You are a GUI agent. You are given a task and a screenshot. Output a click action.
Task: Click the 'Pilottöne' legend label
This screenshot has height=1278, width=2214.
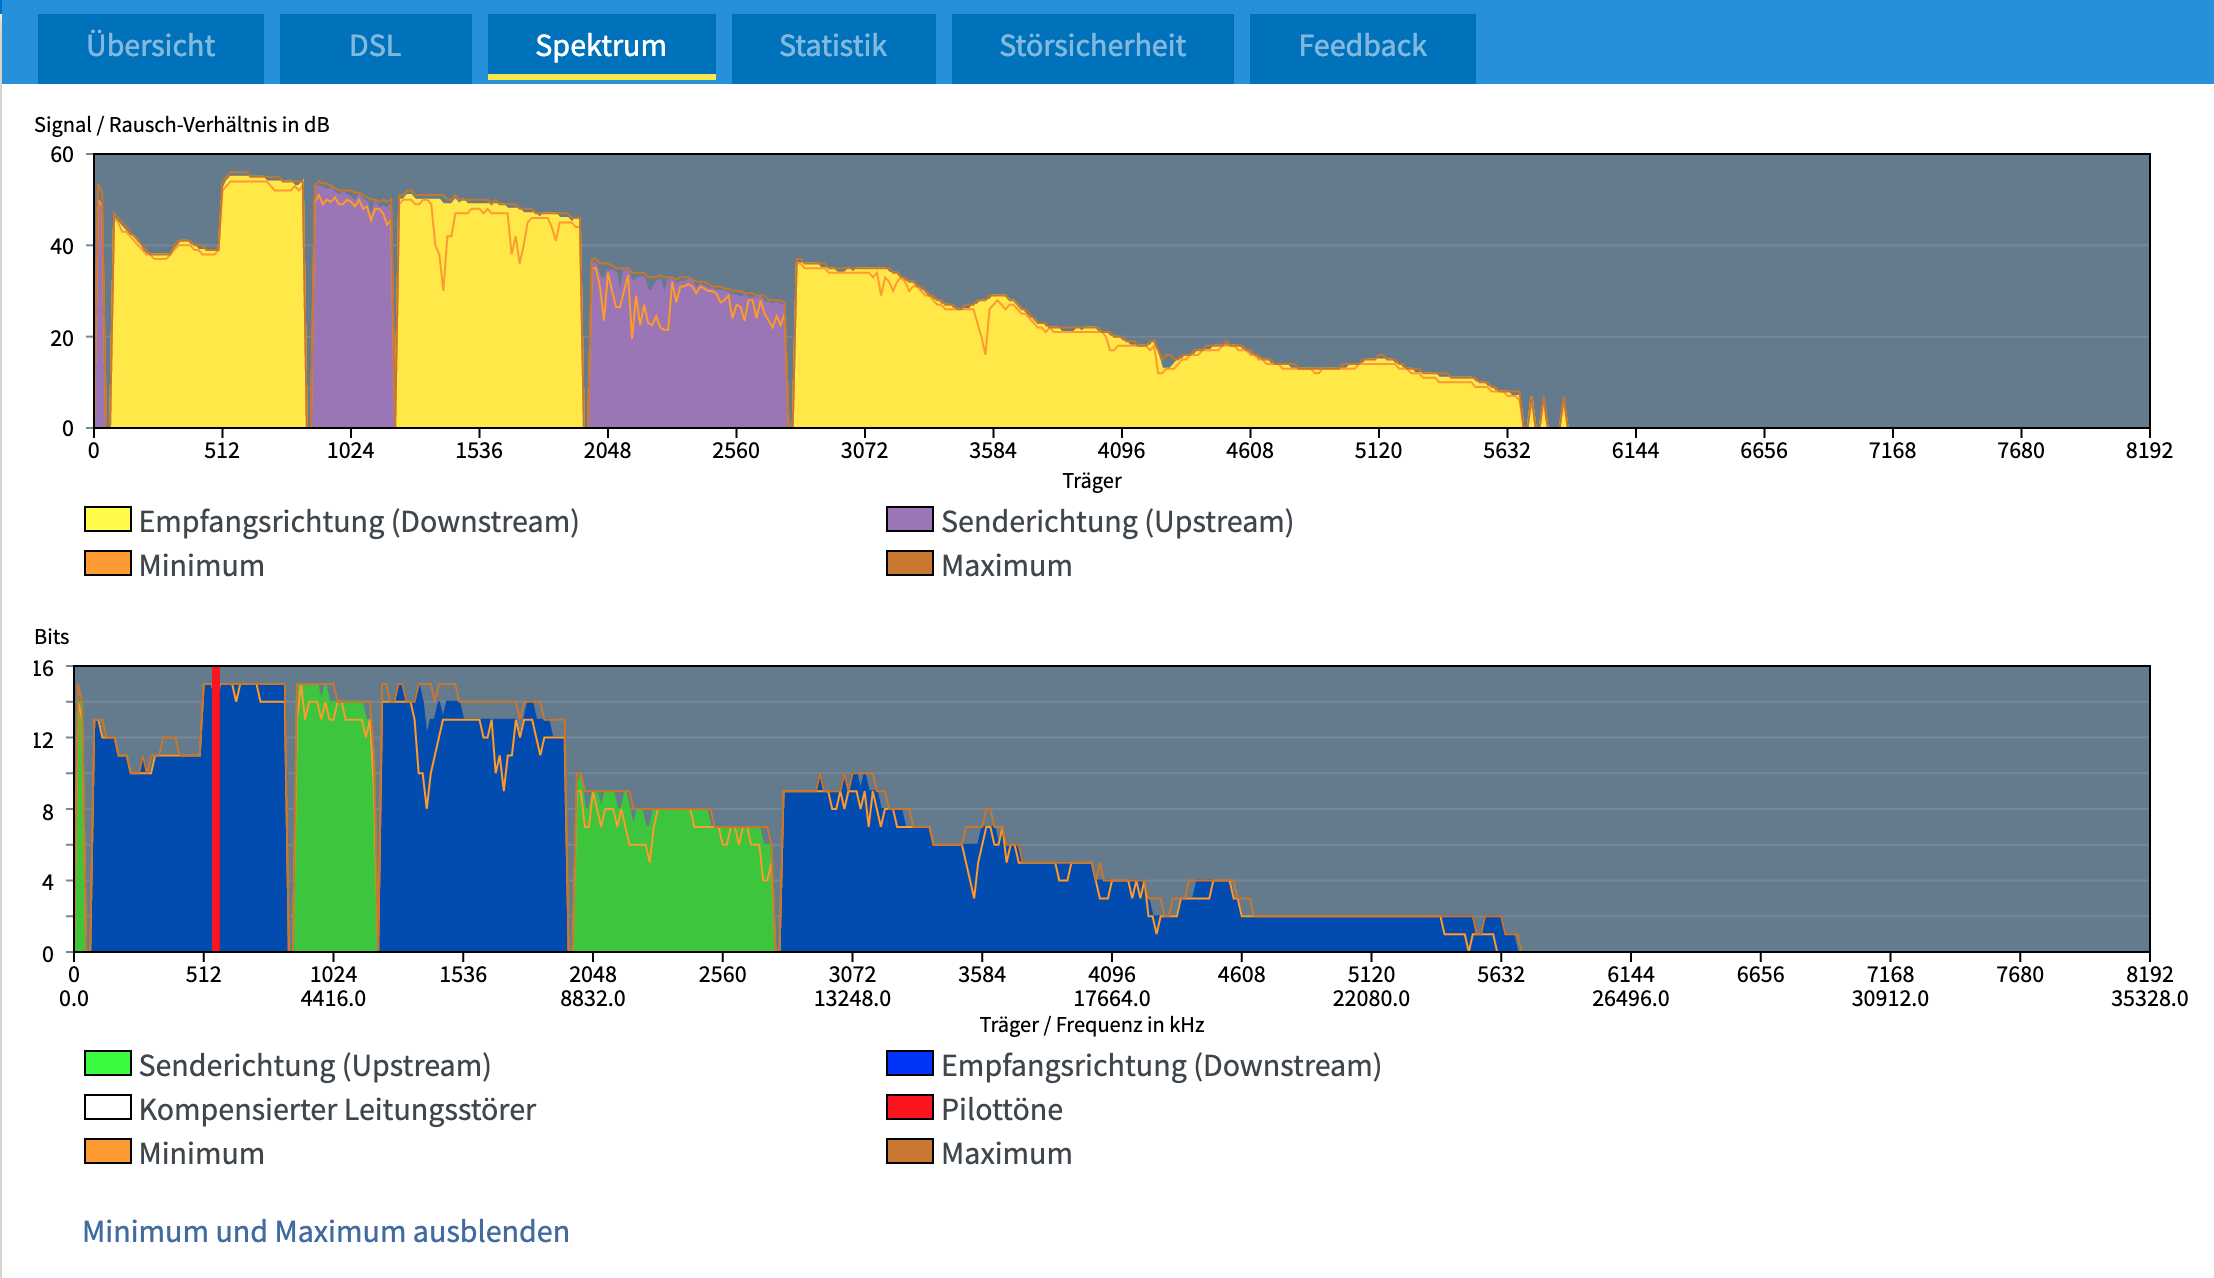[1001, 1109]
